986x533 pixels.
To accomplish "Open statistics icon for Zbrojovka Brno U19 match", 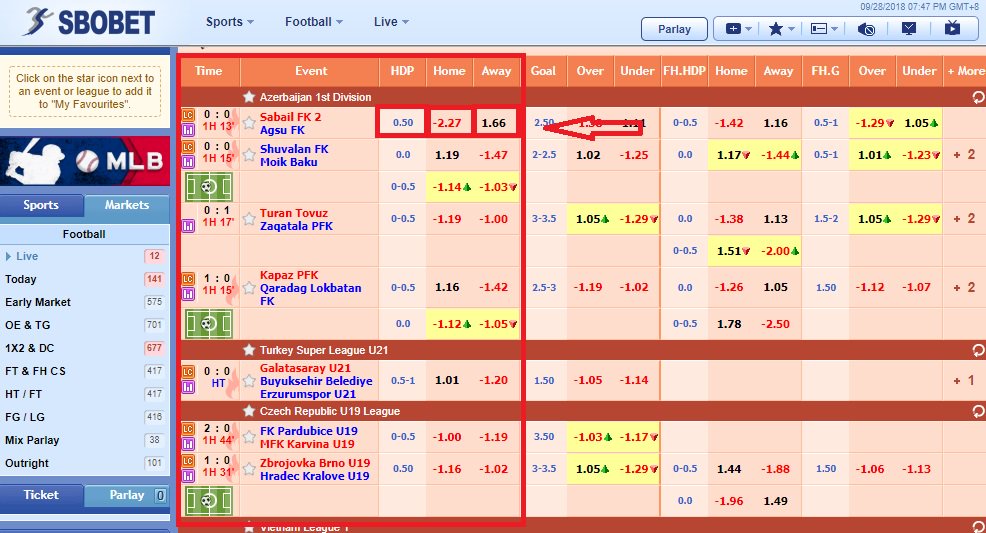I will pyautogui.click(x=188, y=476).
